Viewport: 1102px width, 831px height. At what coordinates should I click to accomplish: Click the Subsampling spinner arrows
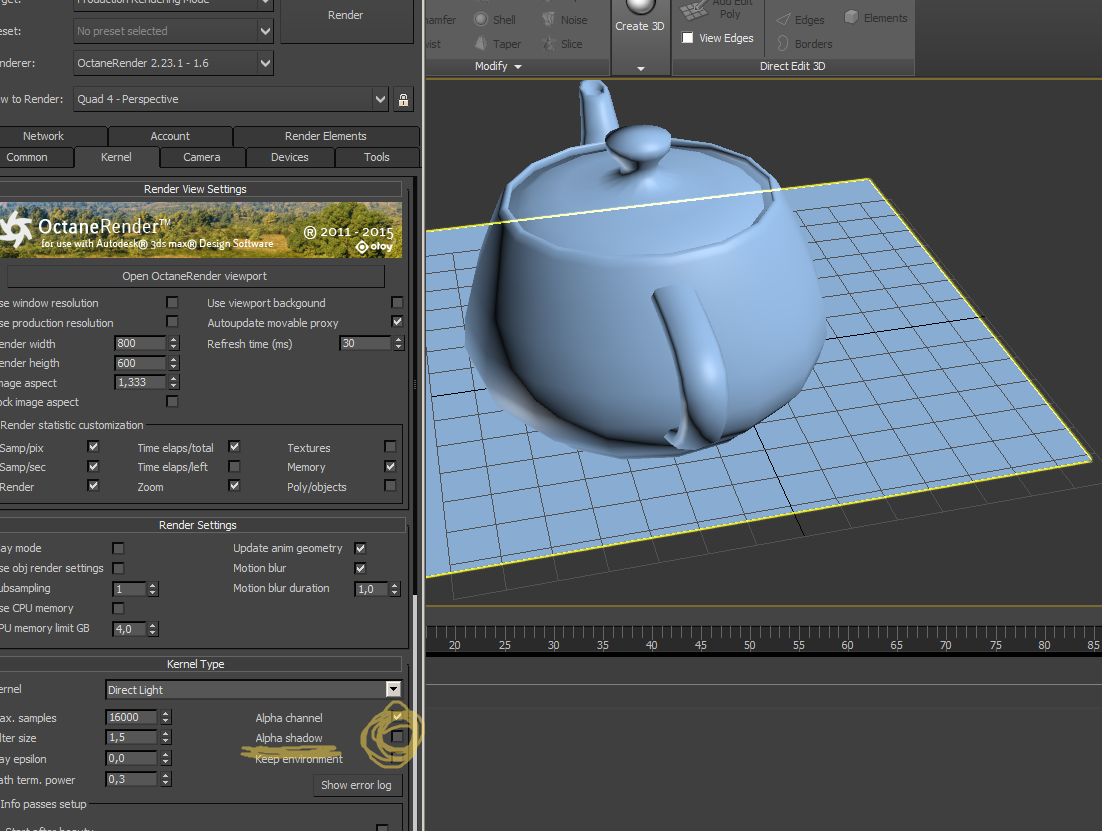(x=153, y=589)
